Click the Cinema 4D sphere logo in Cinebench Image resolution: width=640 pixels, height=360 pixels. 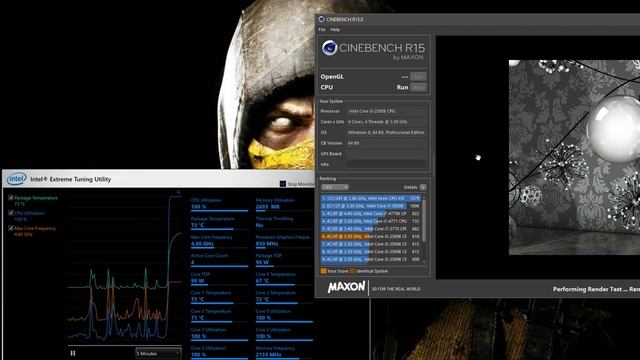[329, 48]
